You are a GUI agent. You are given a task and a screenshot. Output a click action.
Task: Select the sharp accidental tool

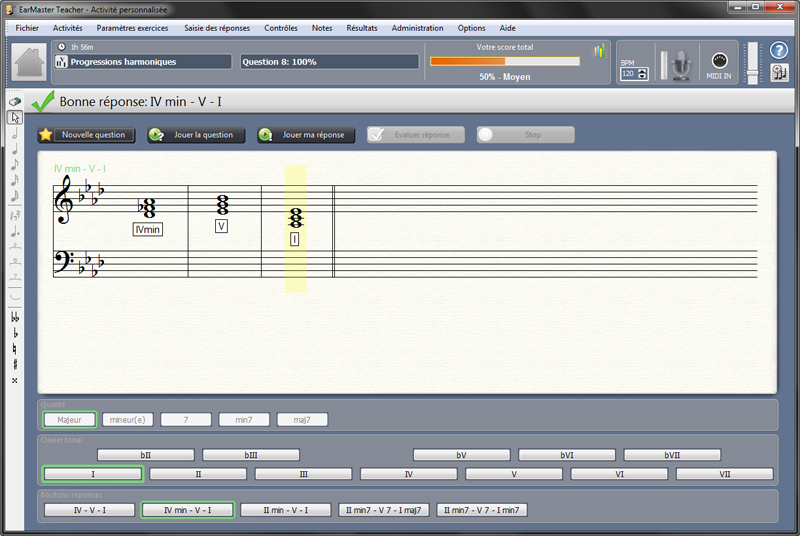(15, 364)
